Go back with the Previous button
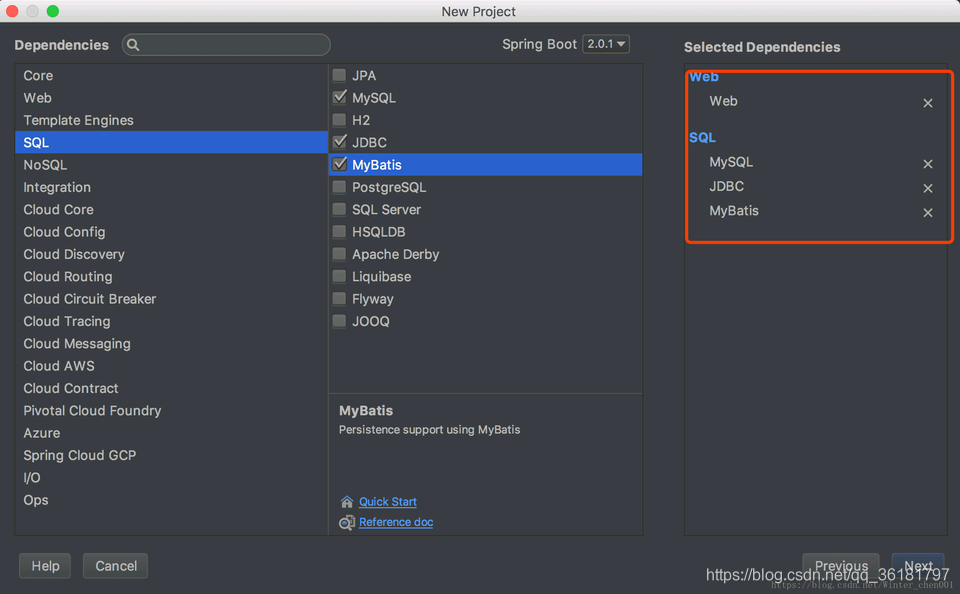This screenshot has width=960, height=594. click(841, 565)
